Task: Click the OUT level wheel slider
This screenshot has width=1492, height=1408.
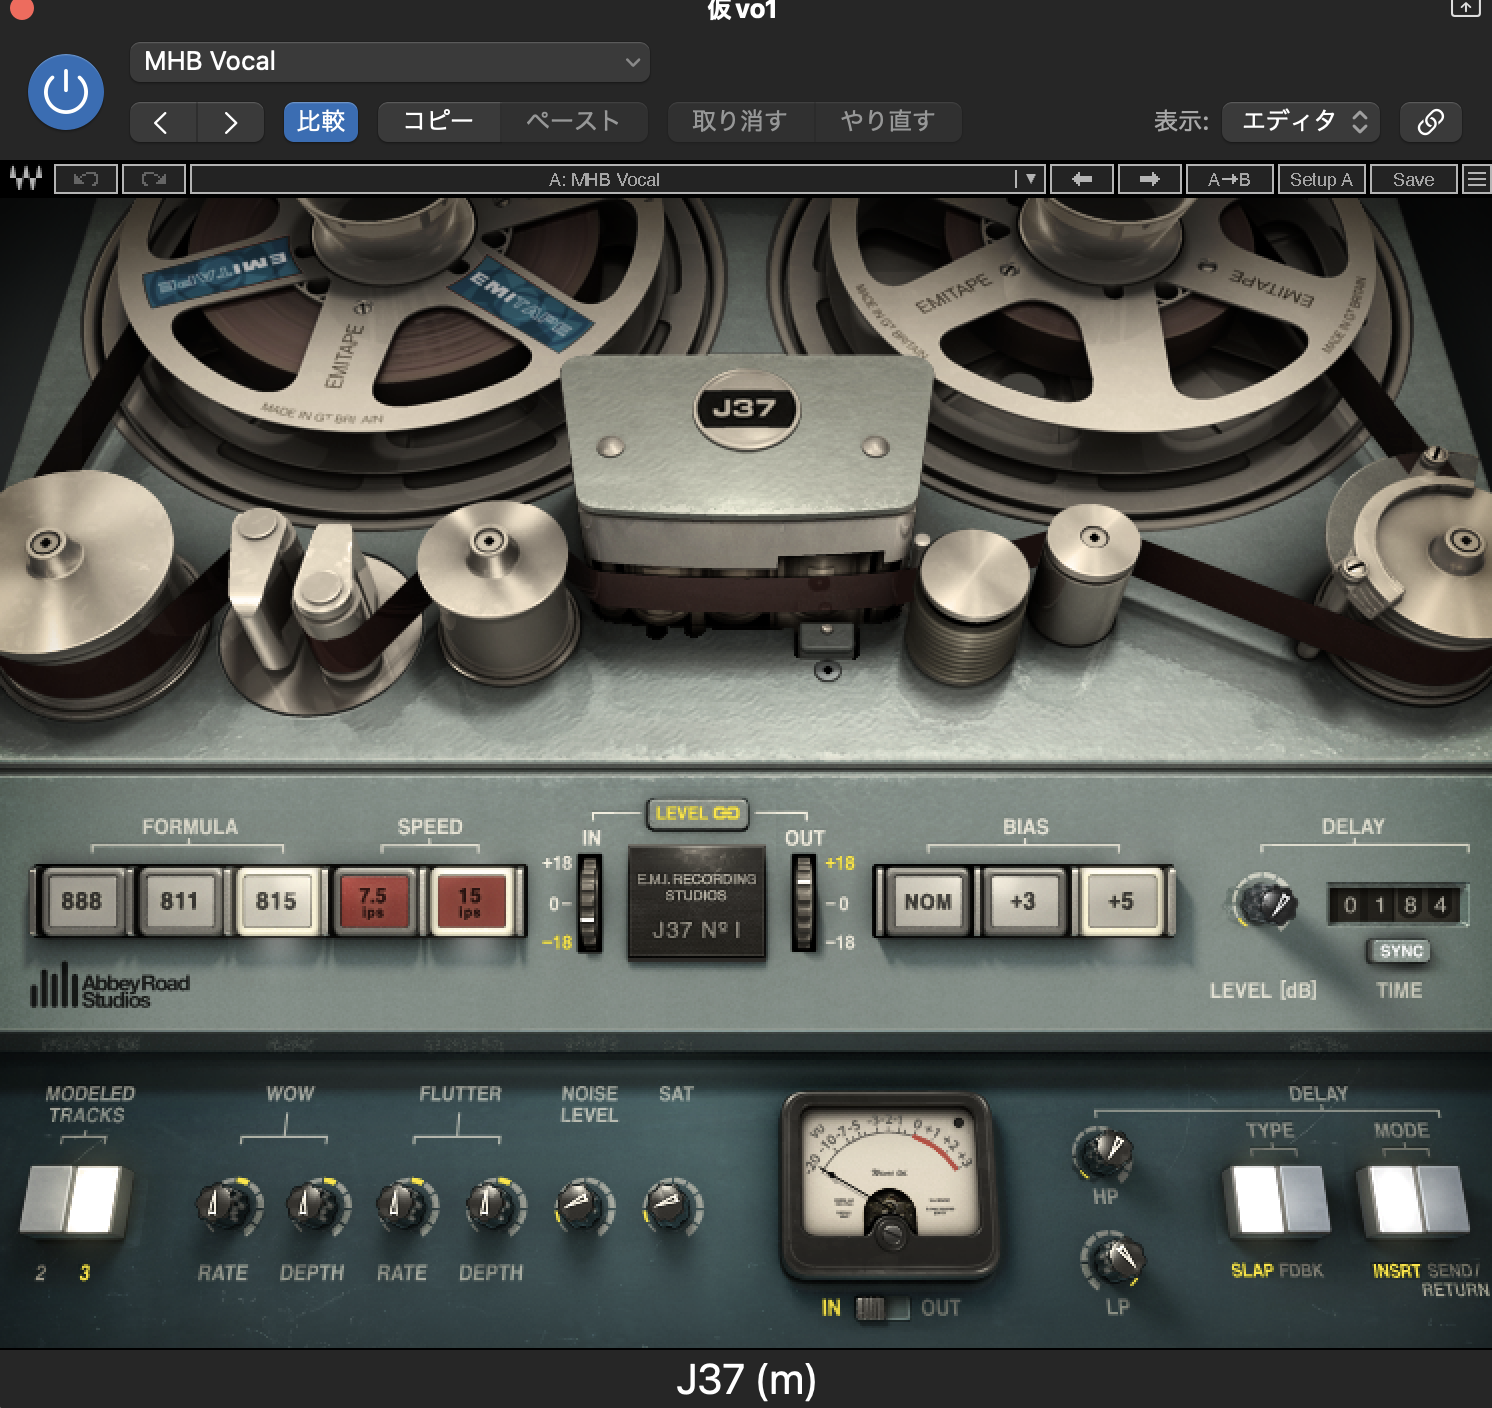Action: 803,902
